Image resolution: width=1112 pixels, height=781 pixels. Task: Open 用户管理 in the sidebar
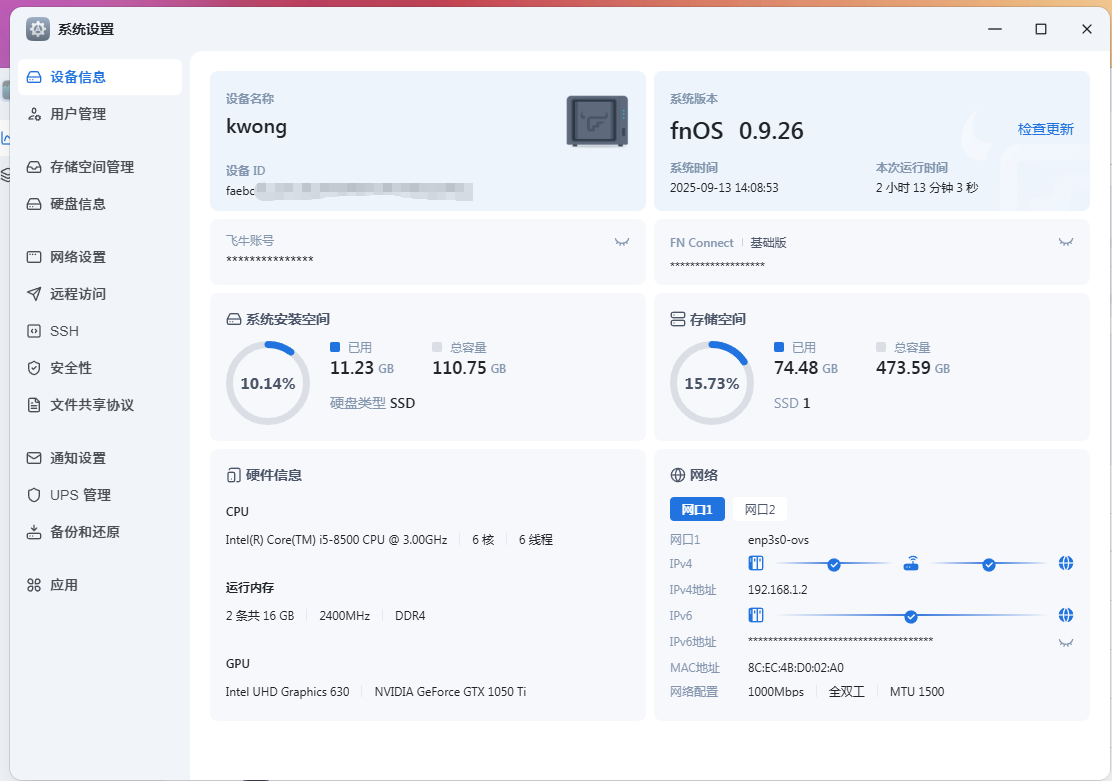(78, 114)
